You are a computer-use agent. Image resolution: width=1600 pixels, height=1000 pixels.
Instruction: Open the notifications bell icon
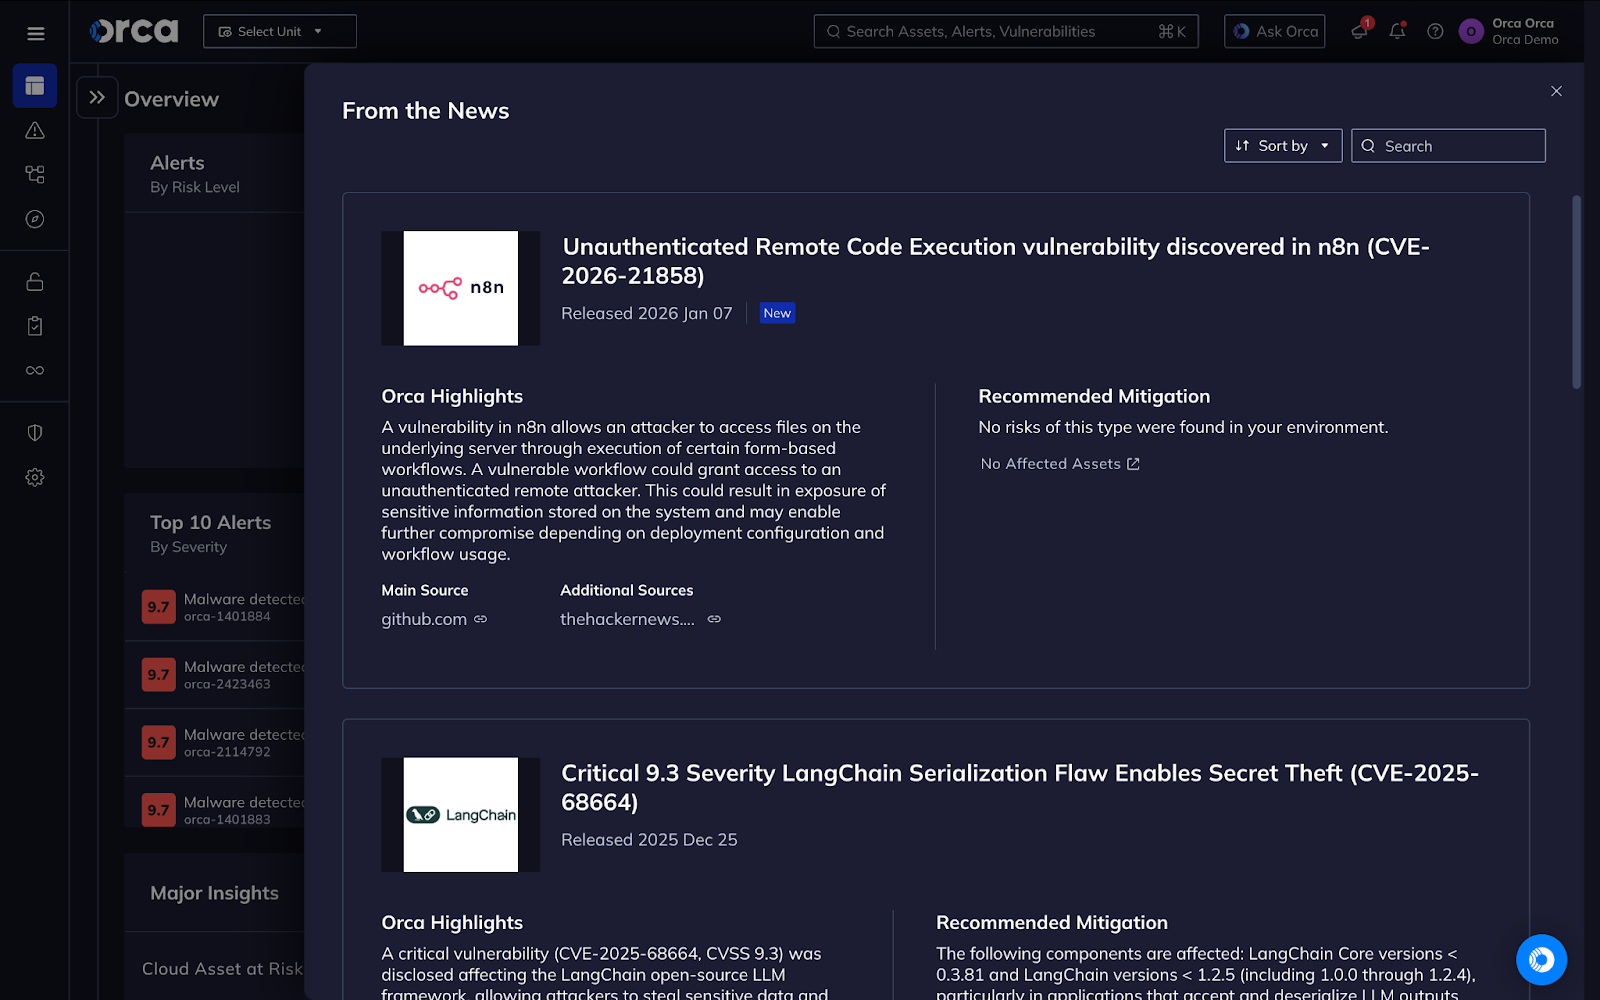tap(1397, 31)
